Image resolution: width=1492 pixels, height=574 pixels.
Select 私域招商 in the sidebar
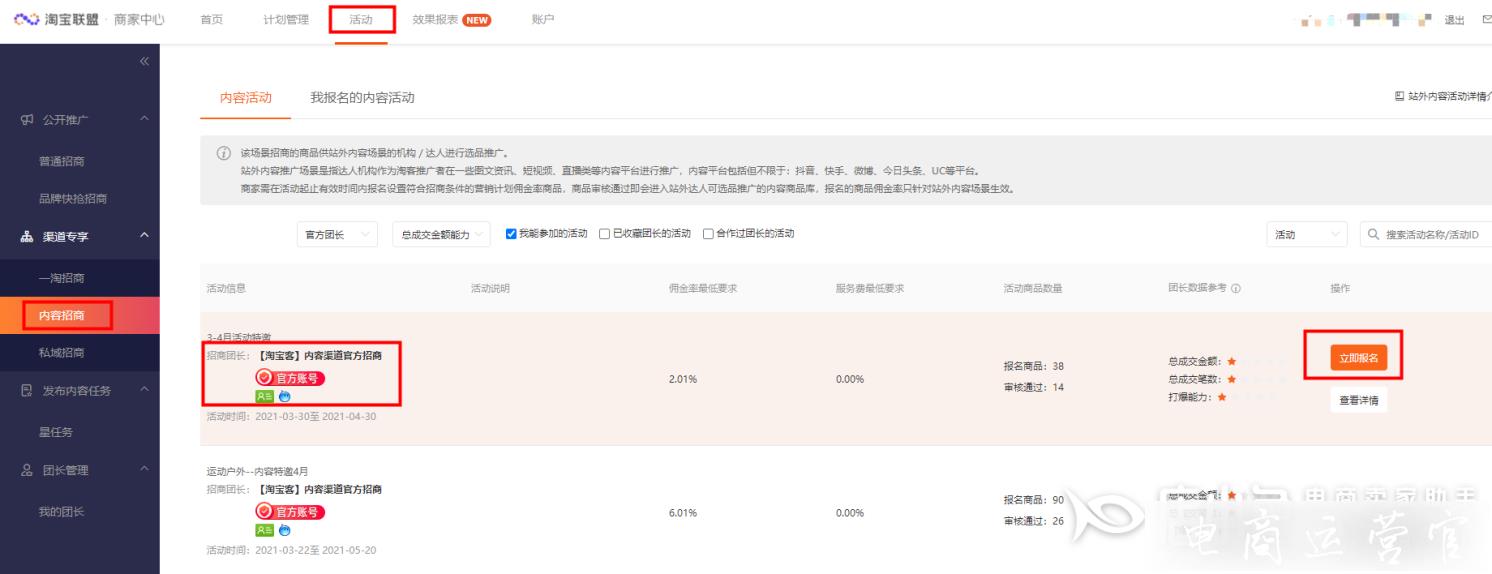coord(61,352)
